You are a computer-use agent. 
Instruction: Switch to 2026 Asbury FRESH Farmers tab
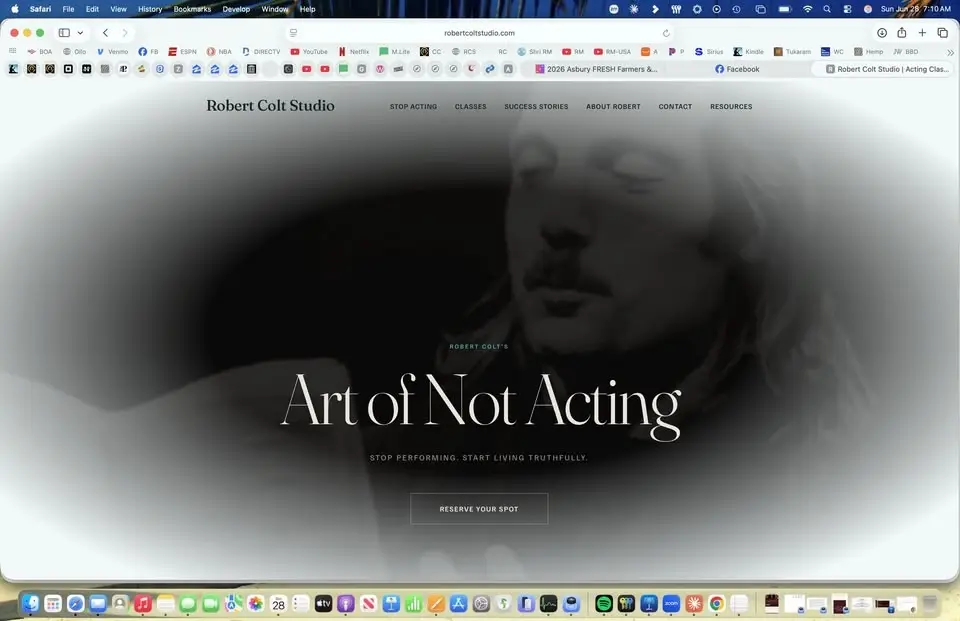596,69
